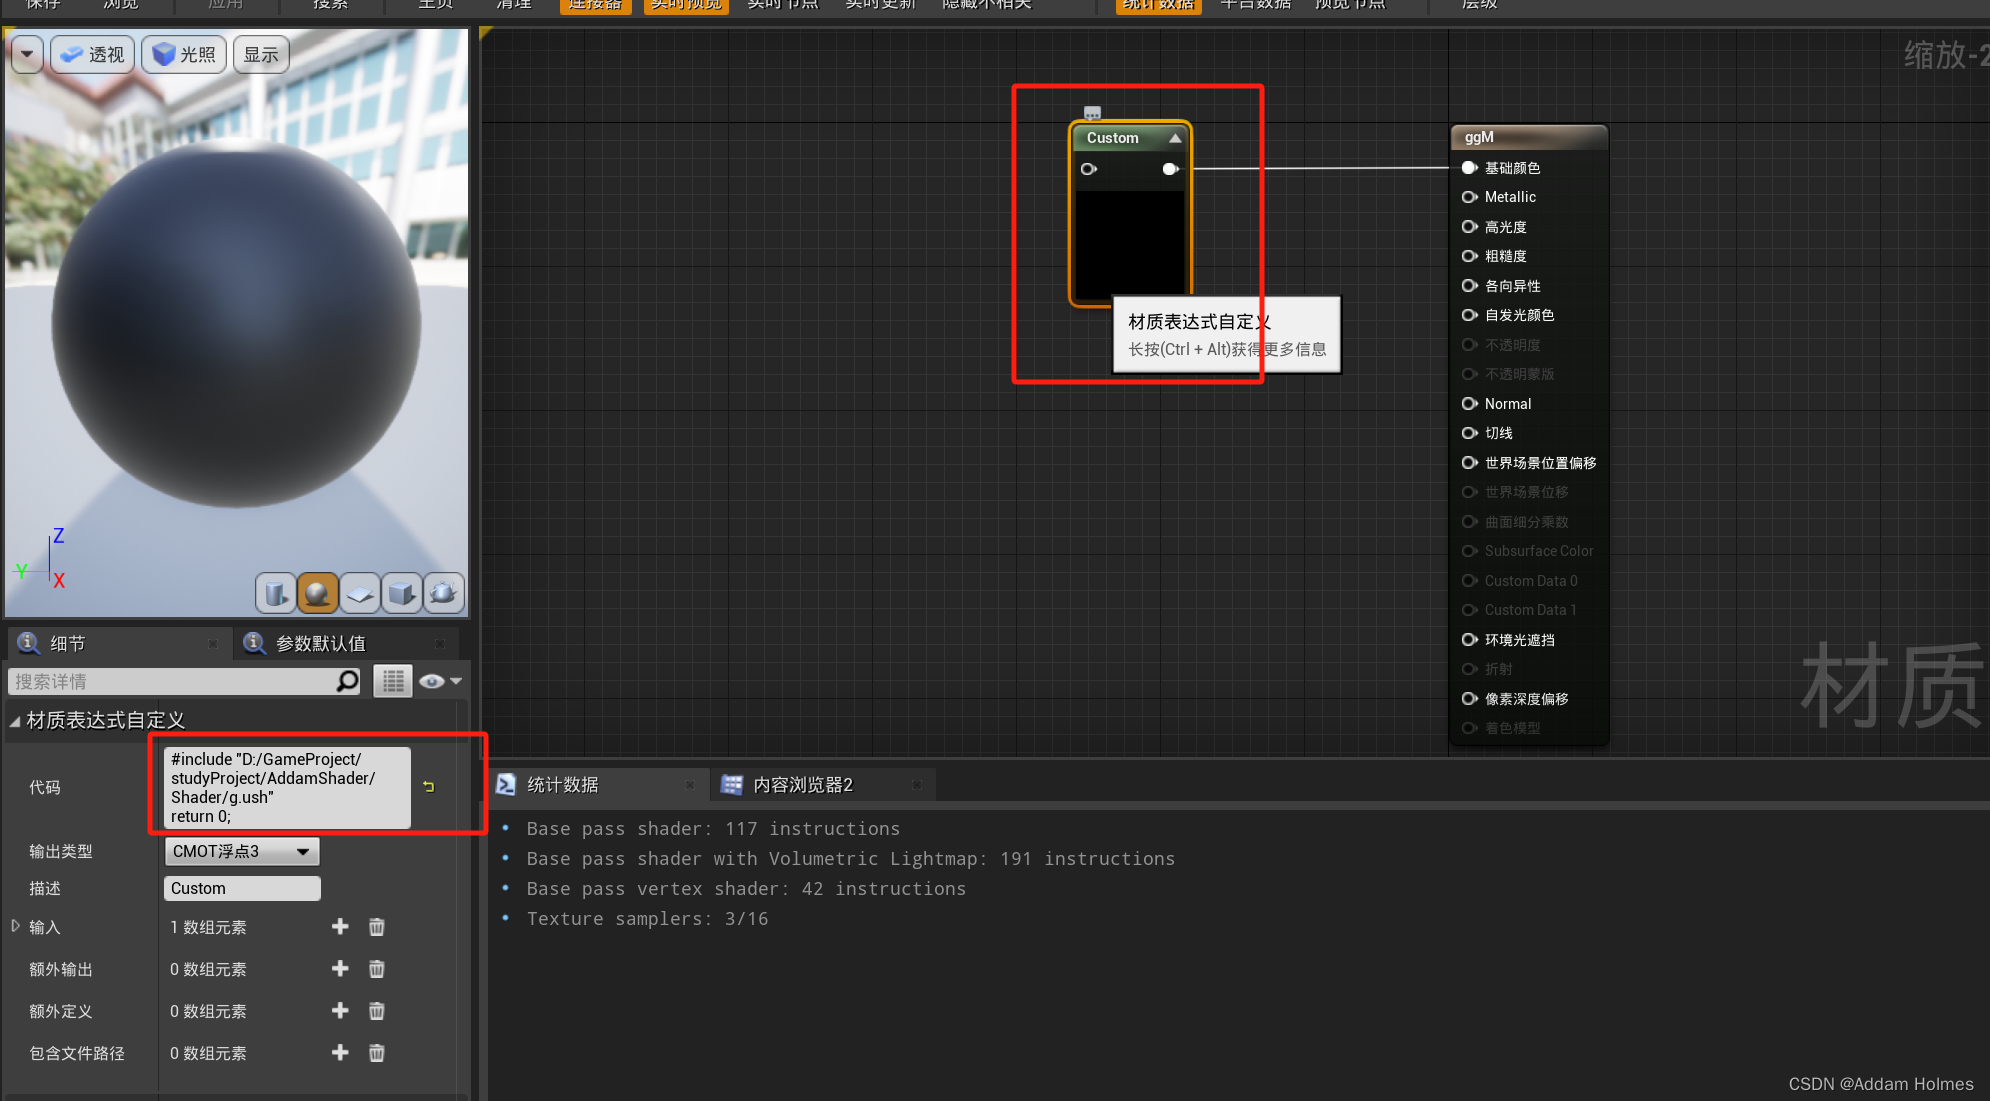Toggle the 光照 lit view mode

tap(185, 54)
